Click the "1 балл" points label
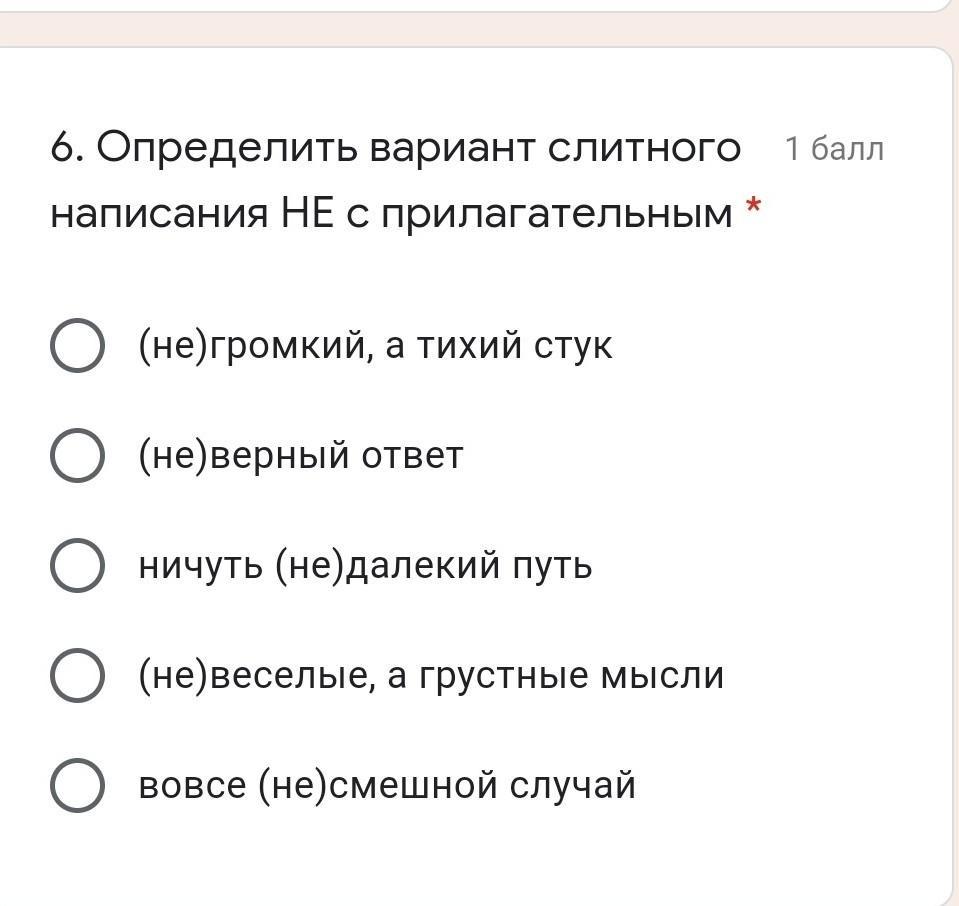Screen dimensions: 959x906 (x=834, y=149)
